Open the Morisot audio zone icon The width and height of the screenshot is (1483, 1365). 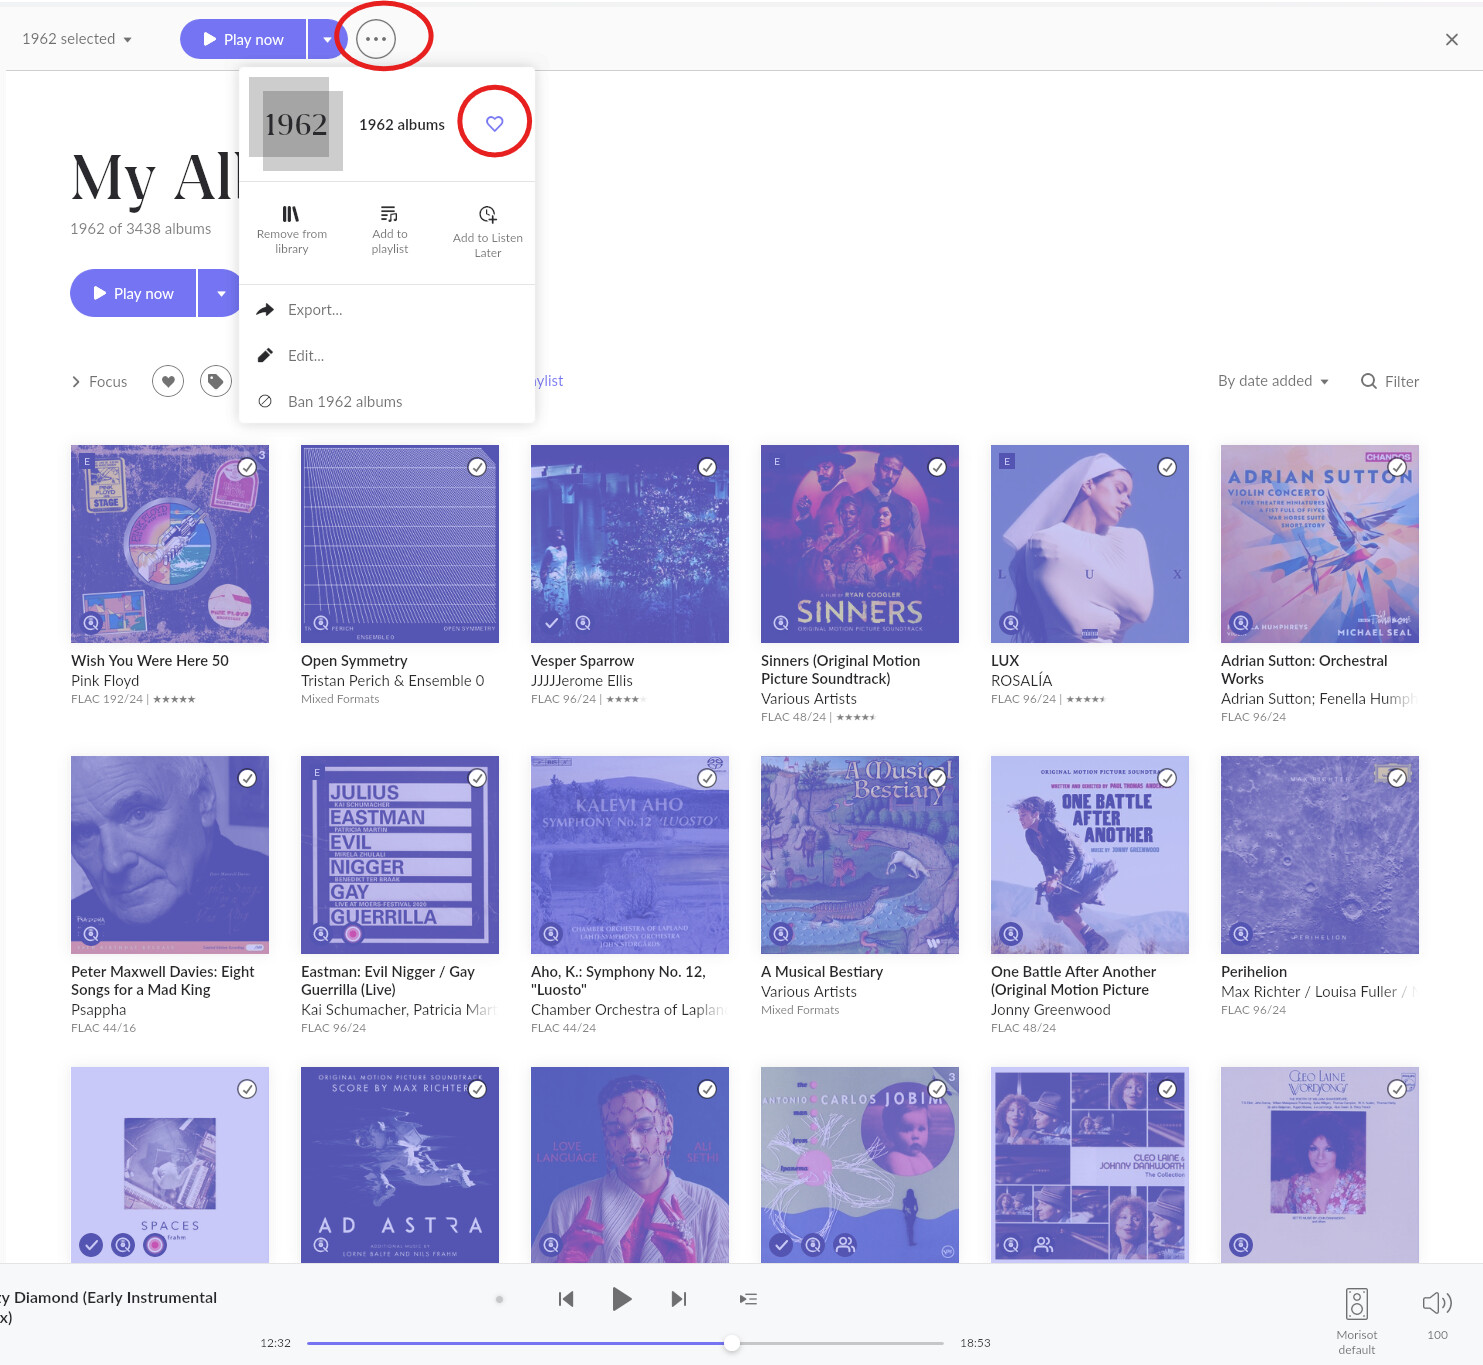coord(1356,1304)
